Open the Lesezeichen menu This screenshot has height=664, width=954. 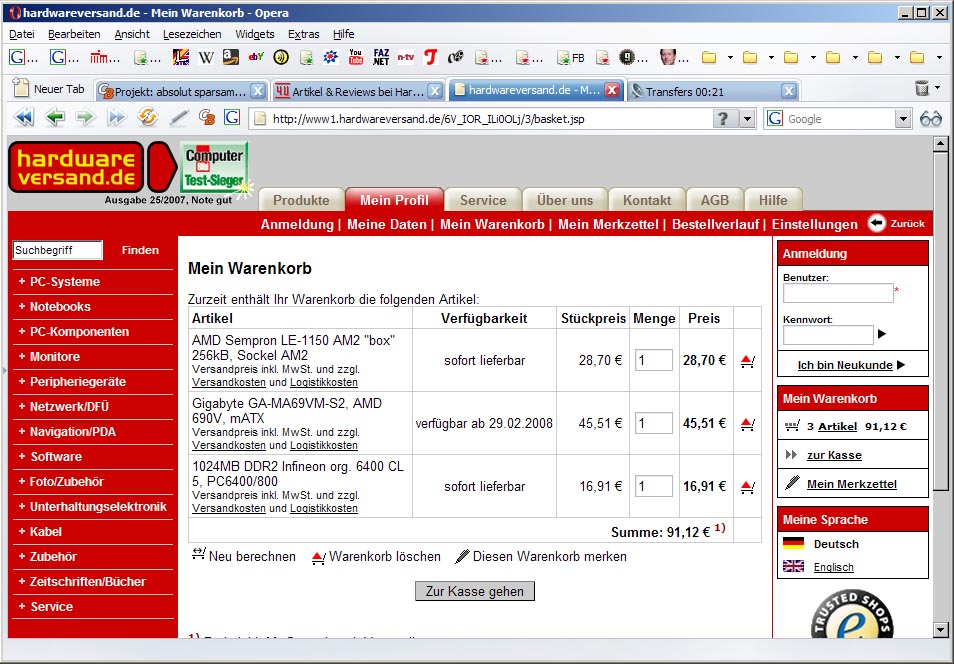192,34
